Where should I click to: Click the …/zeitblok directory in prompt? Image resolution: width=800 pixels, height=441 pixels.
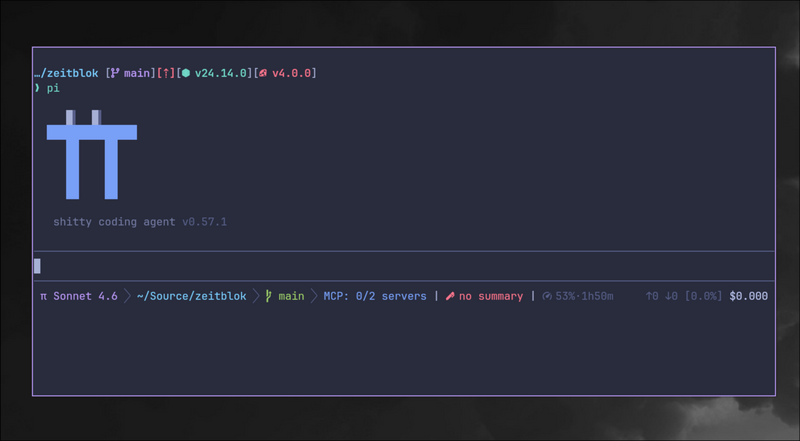coord(66,74)
